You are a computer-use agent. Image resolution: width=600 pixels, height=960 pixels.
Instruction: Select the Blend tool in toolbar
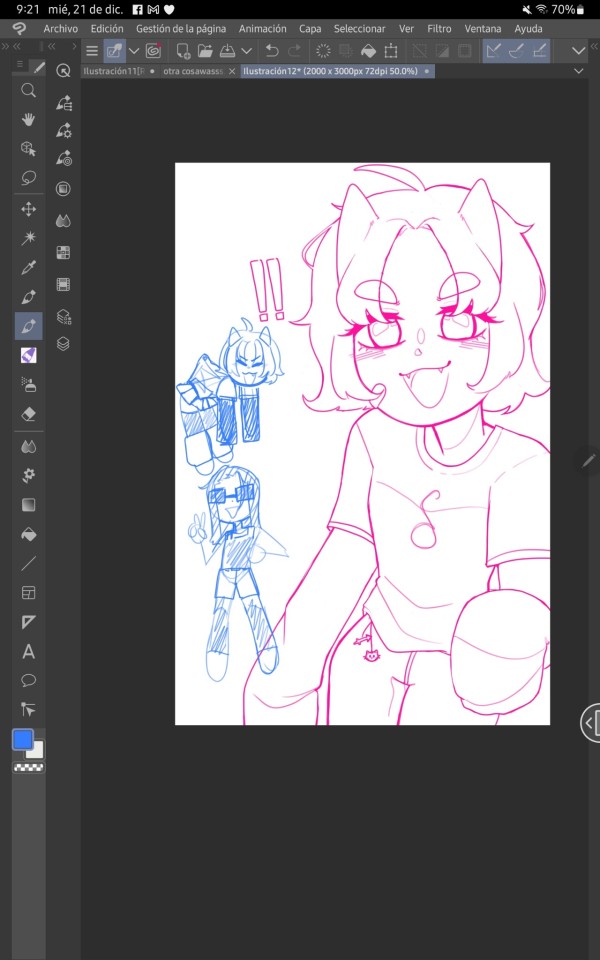coord(28,447)
